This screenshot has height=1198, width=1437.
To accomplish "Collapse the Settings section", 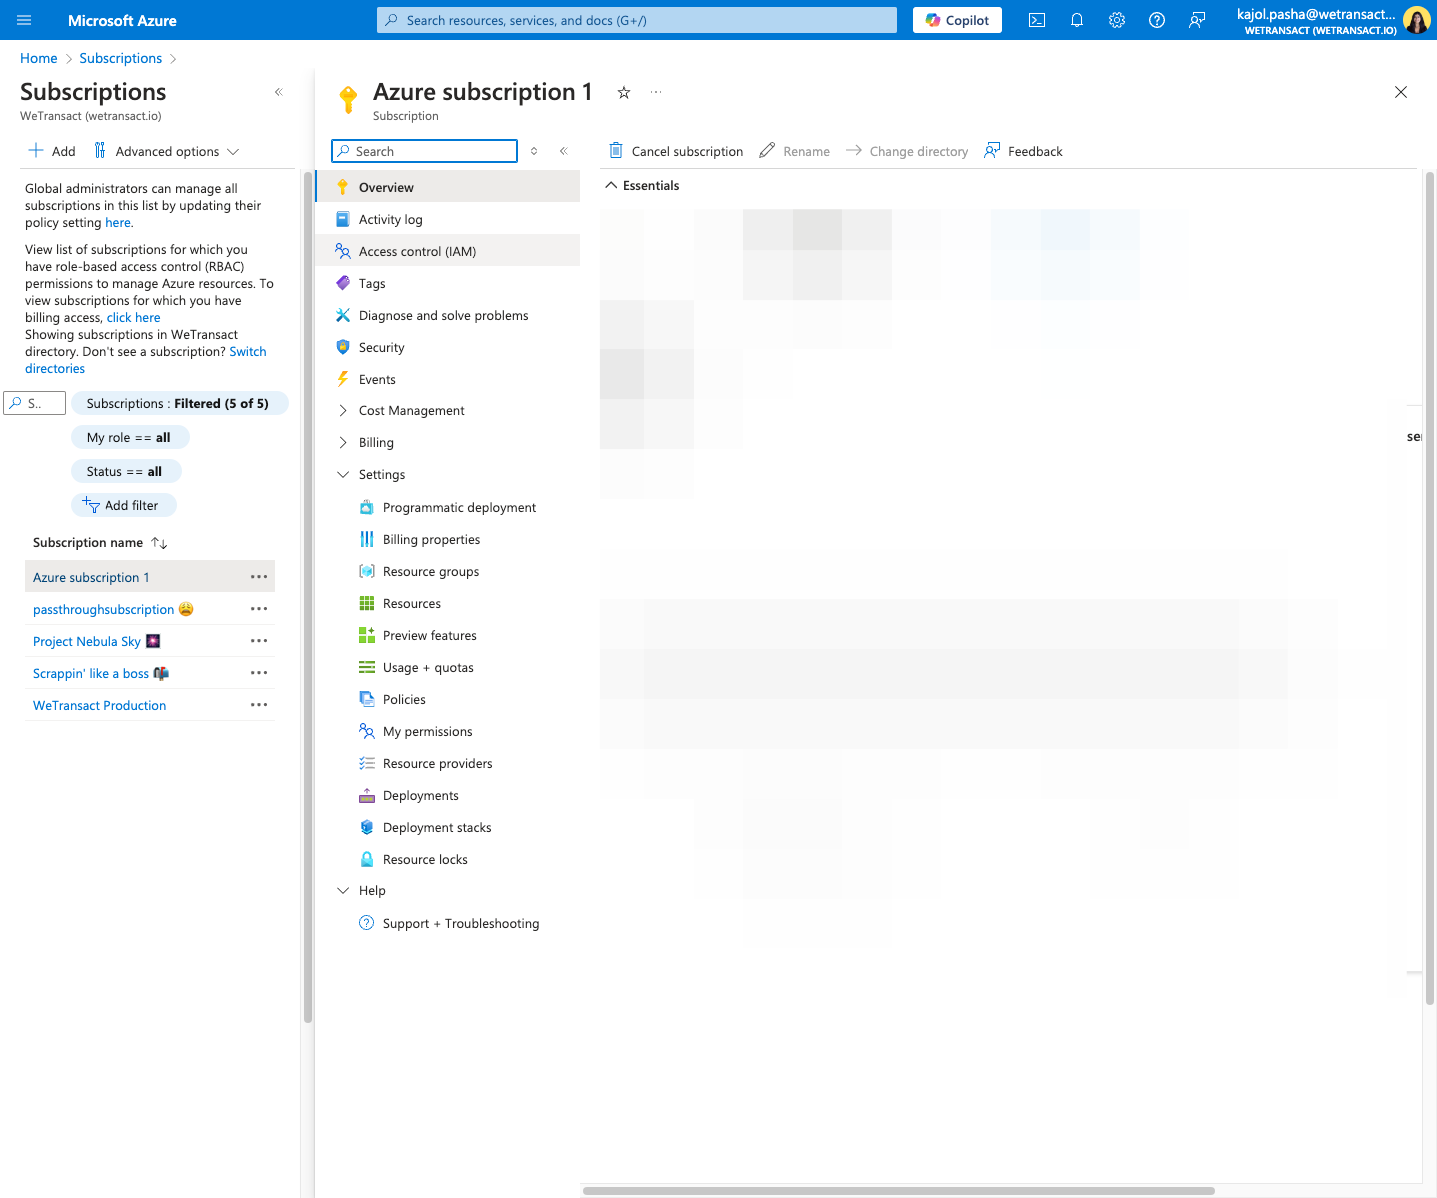I will point(343,475).
